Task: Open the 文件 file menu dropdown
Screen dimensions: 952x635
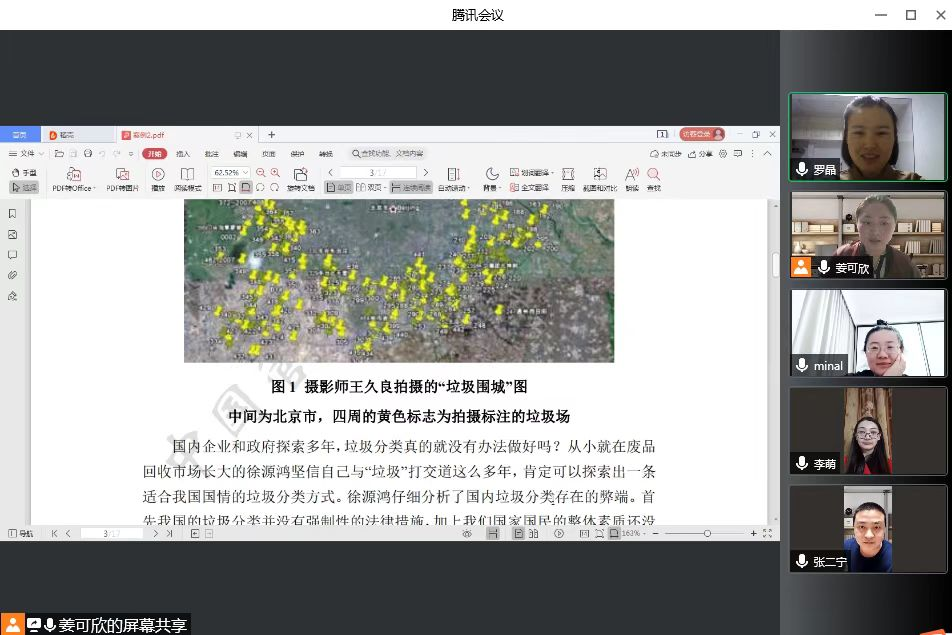Action: [27, 154]
